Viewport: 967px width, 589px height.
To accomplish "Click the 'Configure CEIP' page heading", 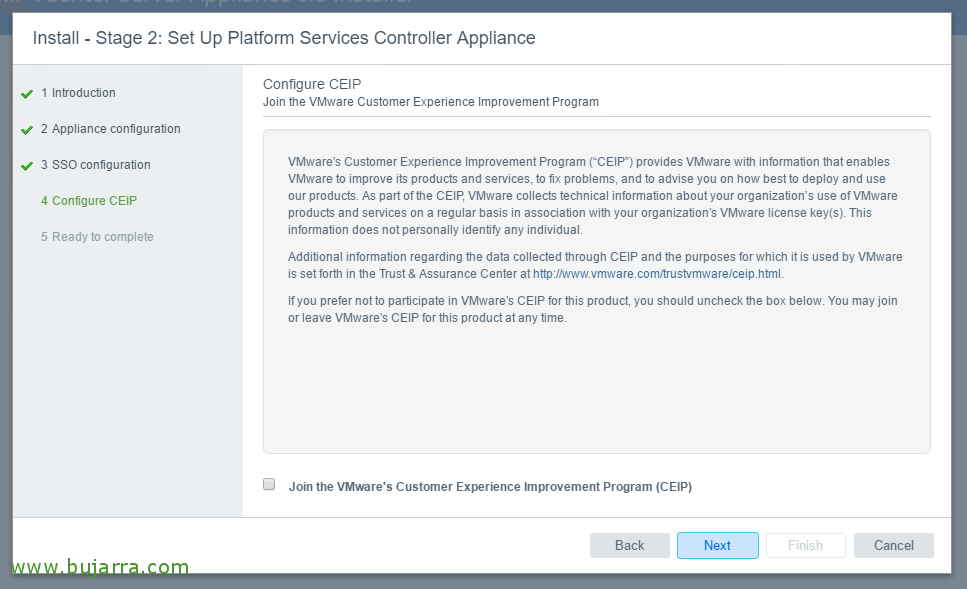I will click(312, 84).
